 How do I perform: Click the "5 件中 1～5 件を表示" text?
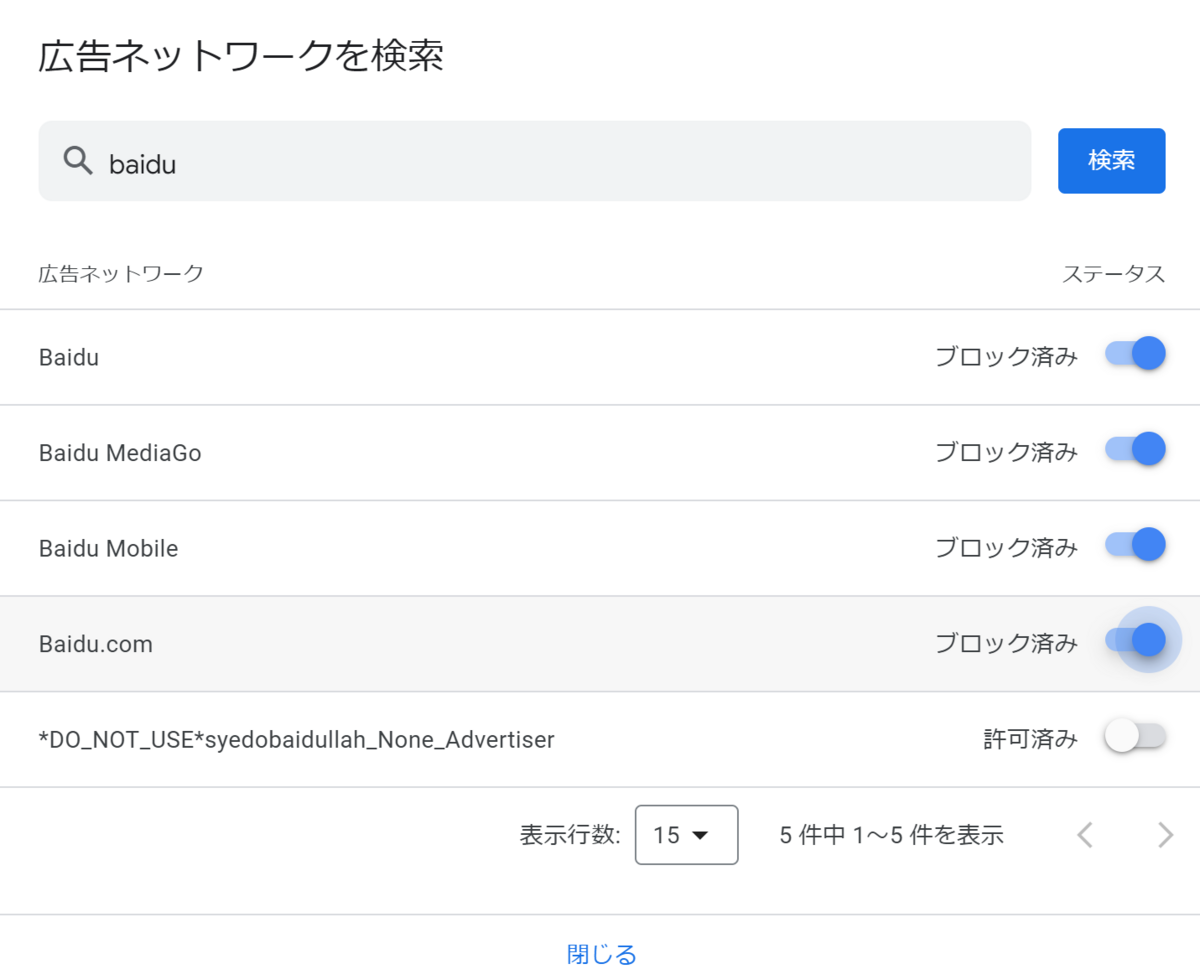point(892,835)
